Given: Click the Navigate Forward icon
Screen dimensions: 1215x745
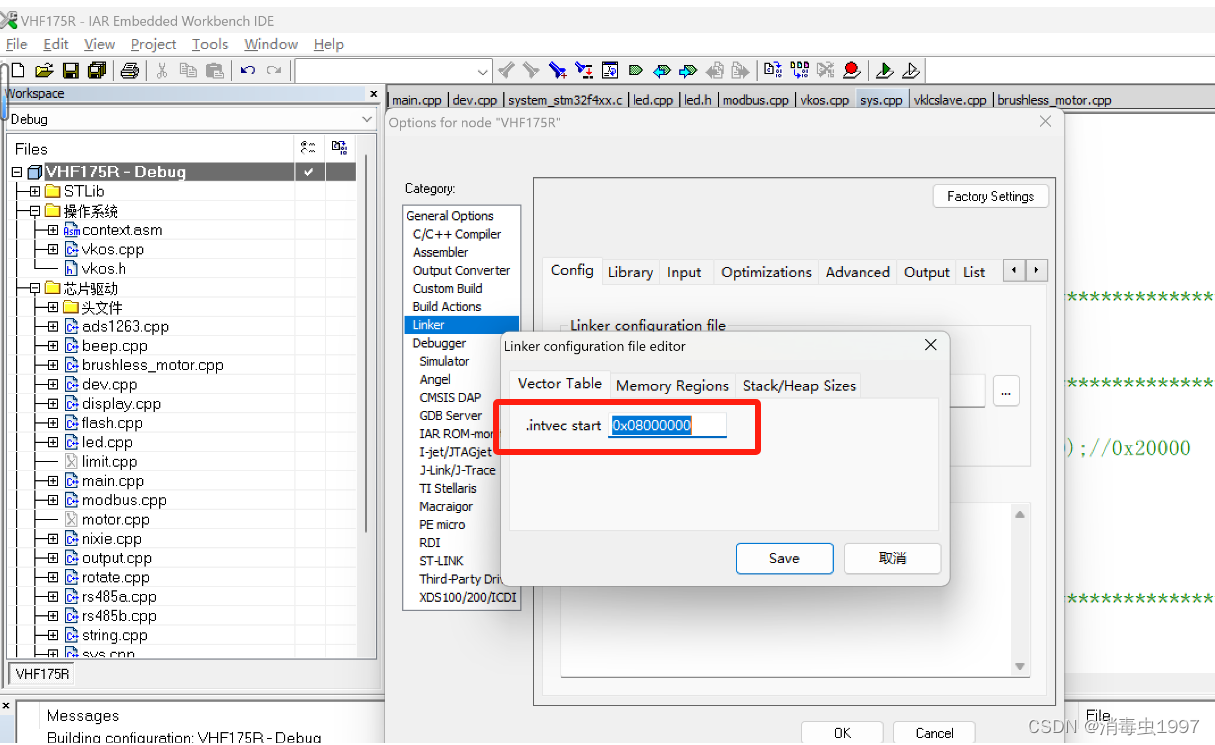Looking at the screenshot, I should tap(740, 70).
